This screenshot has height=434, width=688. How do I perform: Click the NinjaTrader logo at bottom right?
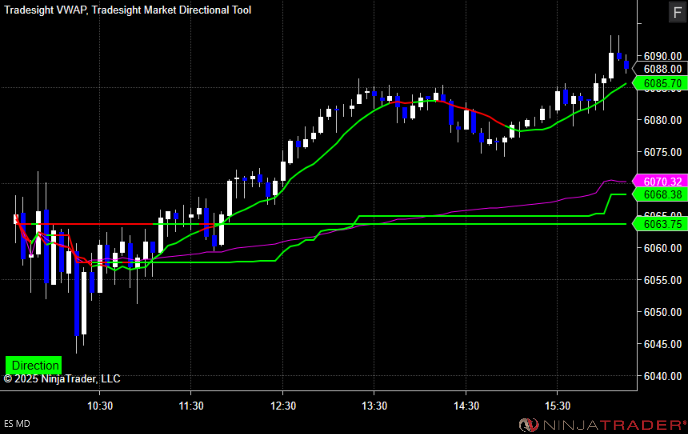click(602, 425)
